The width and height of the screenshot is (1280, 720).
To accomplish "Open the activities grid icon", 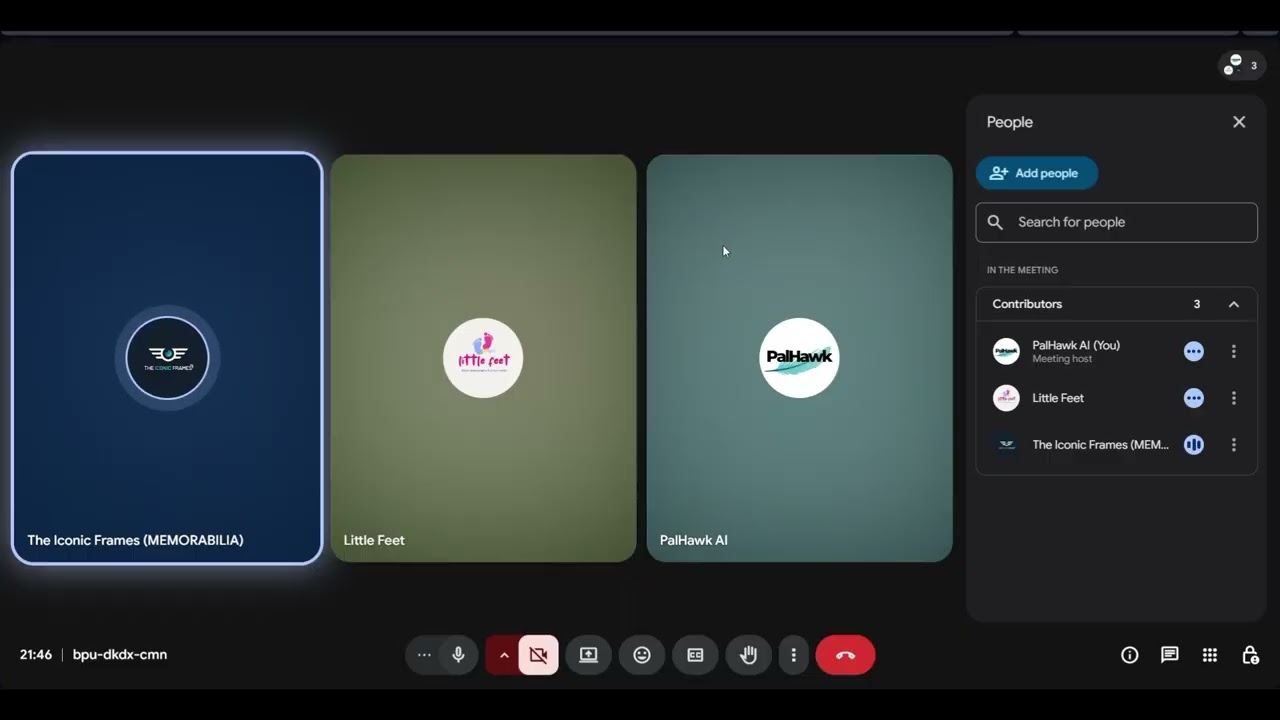I will (x=1210, y=655).
